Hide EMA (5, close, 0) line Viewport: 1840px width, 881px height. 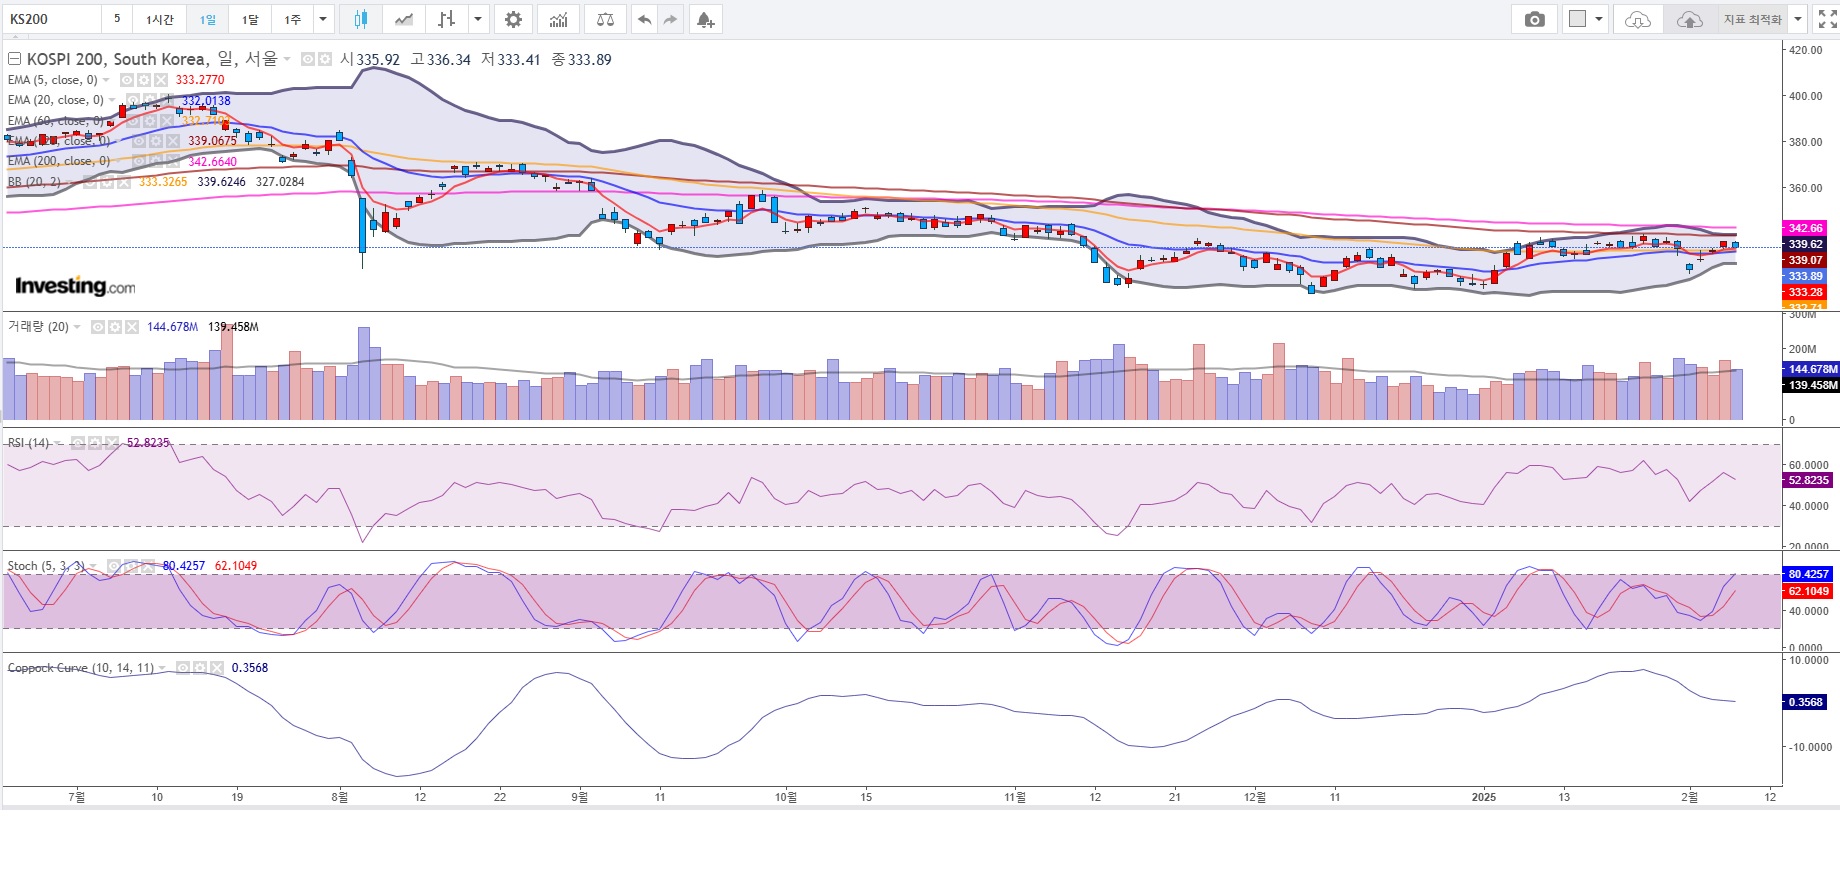click(127, 80)
